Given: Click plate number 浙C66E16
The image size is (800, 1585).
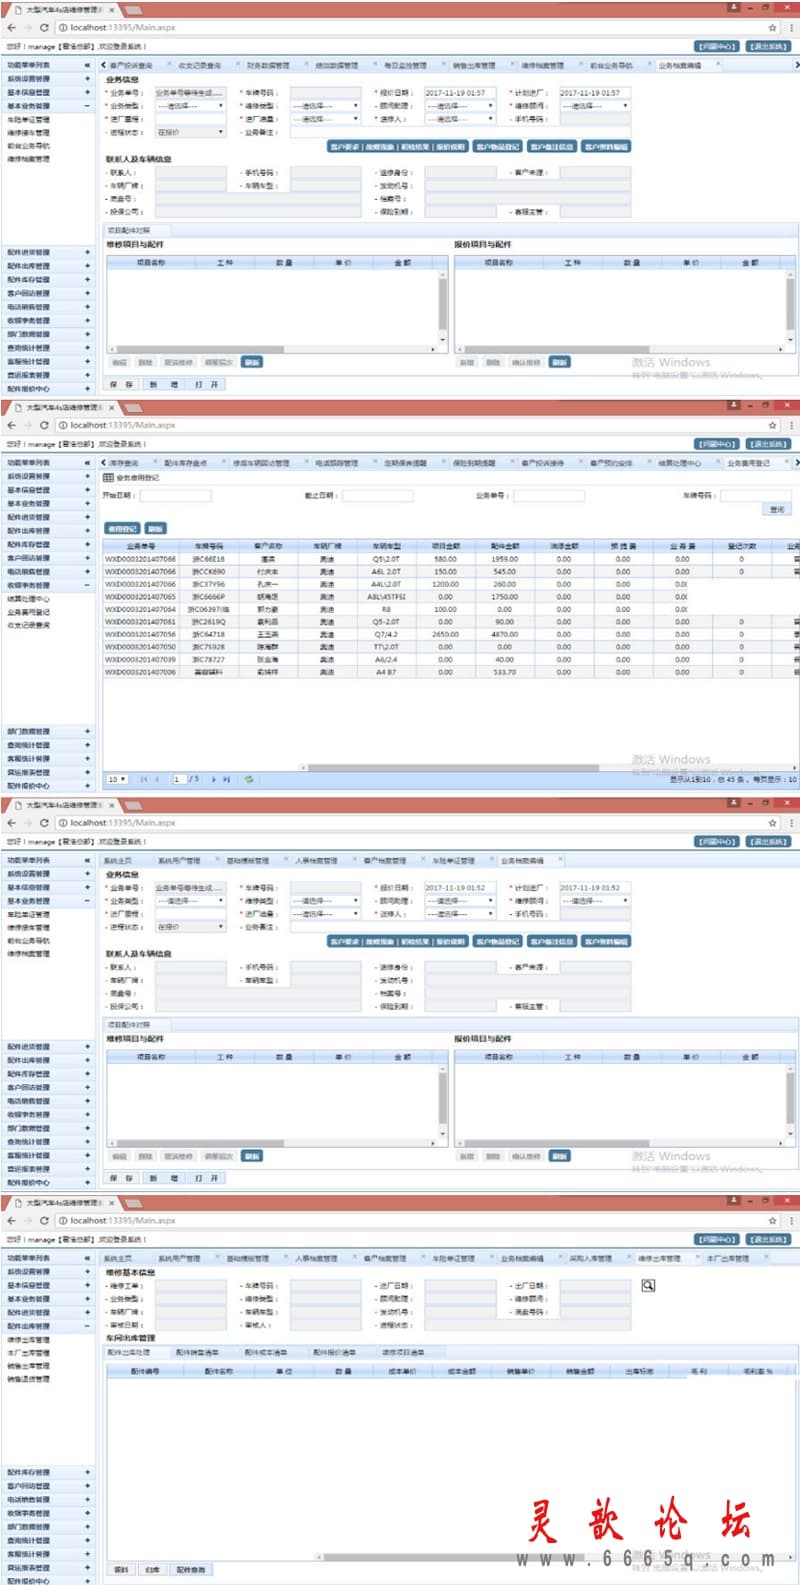Looking at the screenshot, I should pyautogui.click(x=209, y=559).
